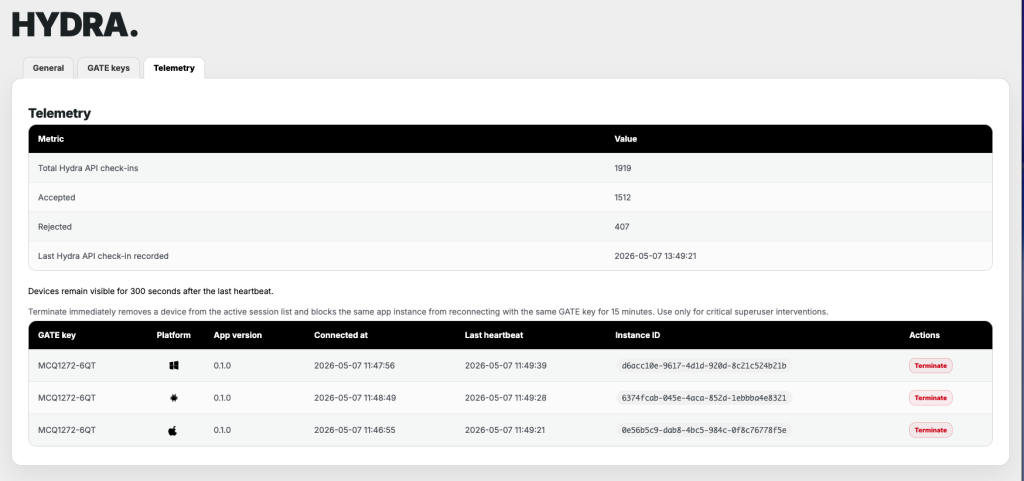The image size is (1024, 481).
Task: Click the Android platform icon
Action: tap(173, 397)
